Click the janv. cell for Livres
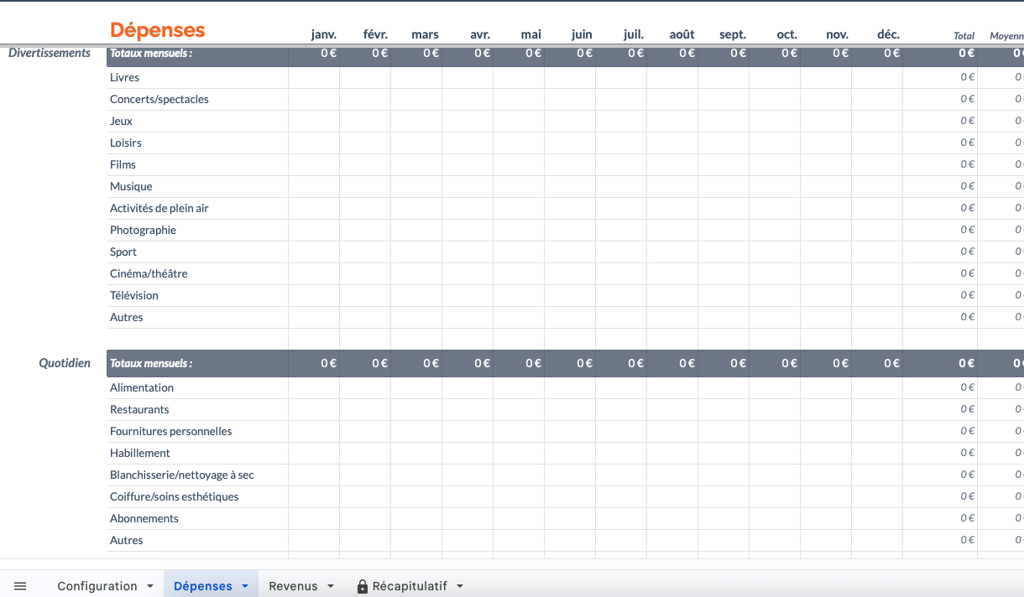The width and height of the screenshot is (1024, 597). pyautogui.click(x=314, y=78)
